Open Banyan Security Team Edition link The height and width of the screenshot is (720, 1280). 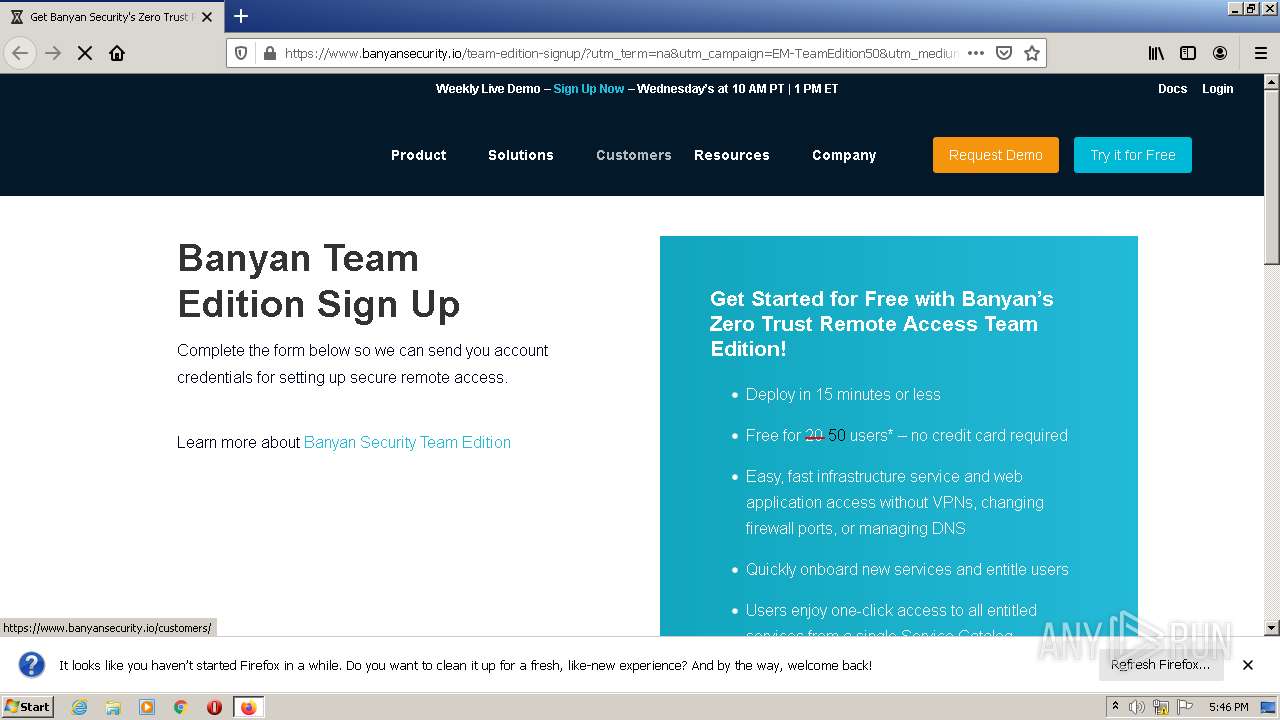point(407,442)
